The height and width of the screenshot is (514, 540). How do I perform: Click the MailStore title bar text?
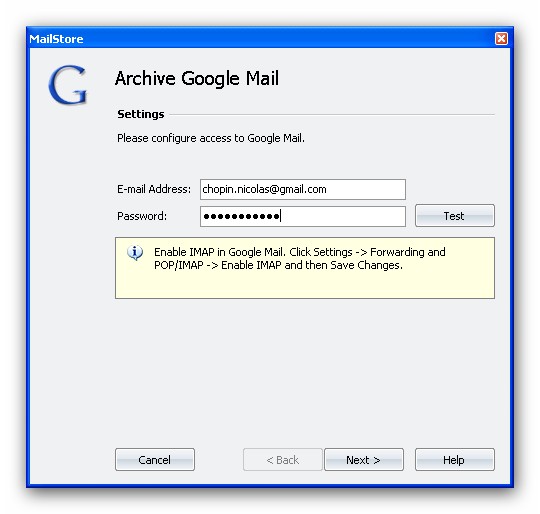click(x=56, y=39)
